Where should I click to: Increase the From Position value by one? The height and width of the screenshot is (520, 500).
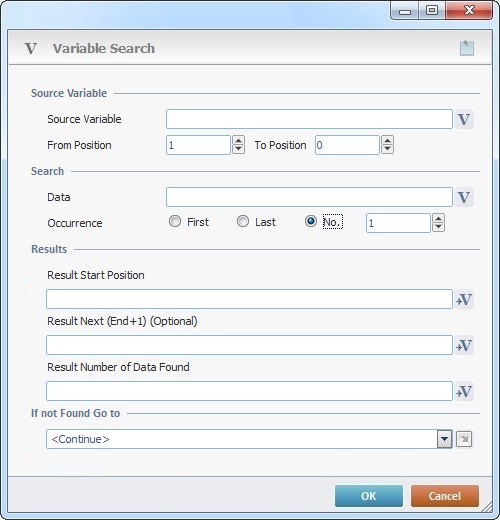coord(238,140)
